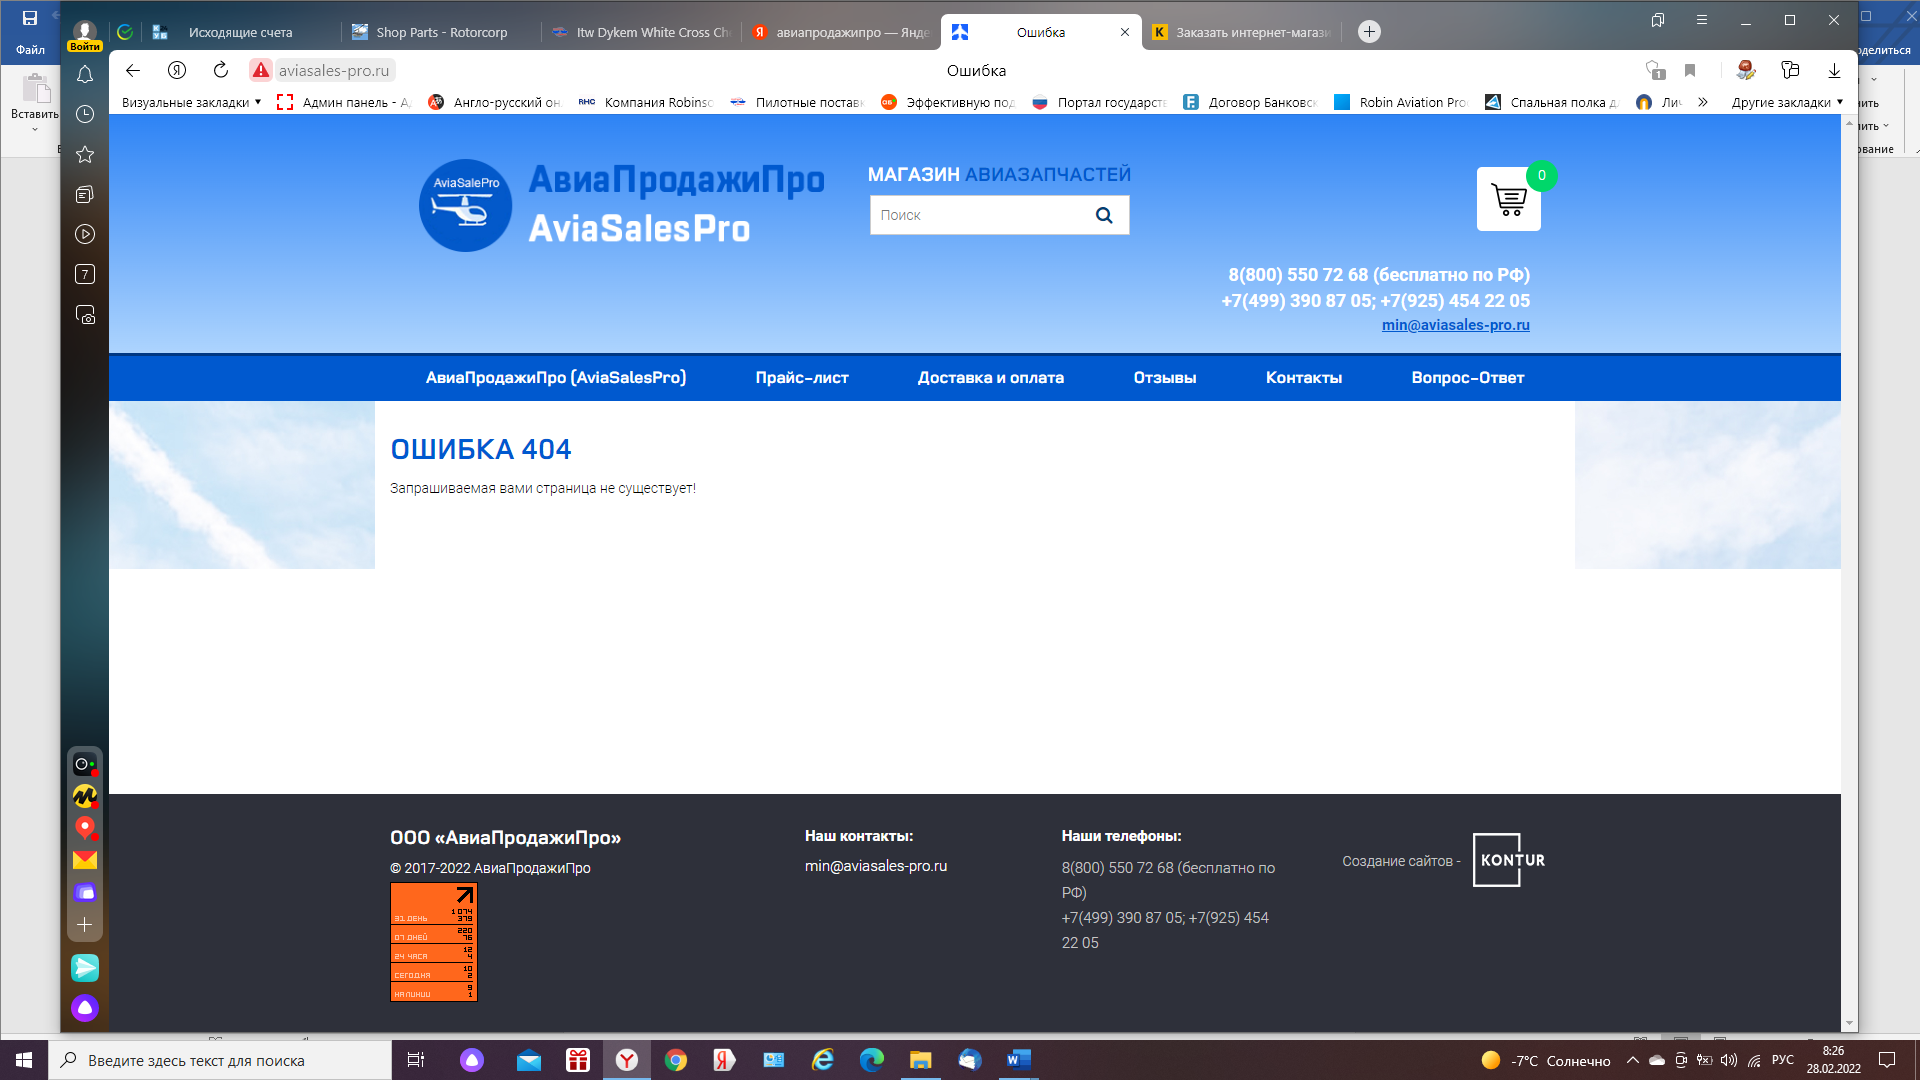Open notifications bell in sidebar

pos(85,75)
